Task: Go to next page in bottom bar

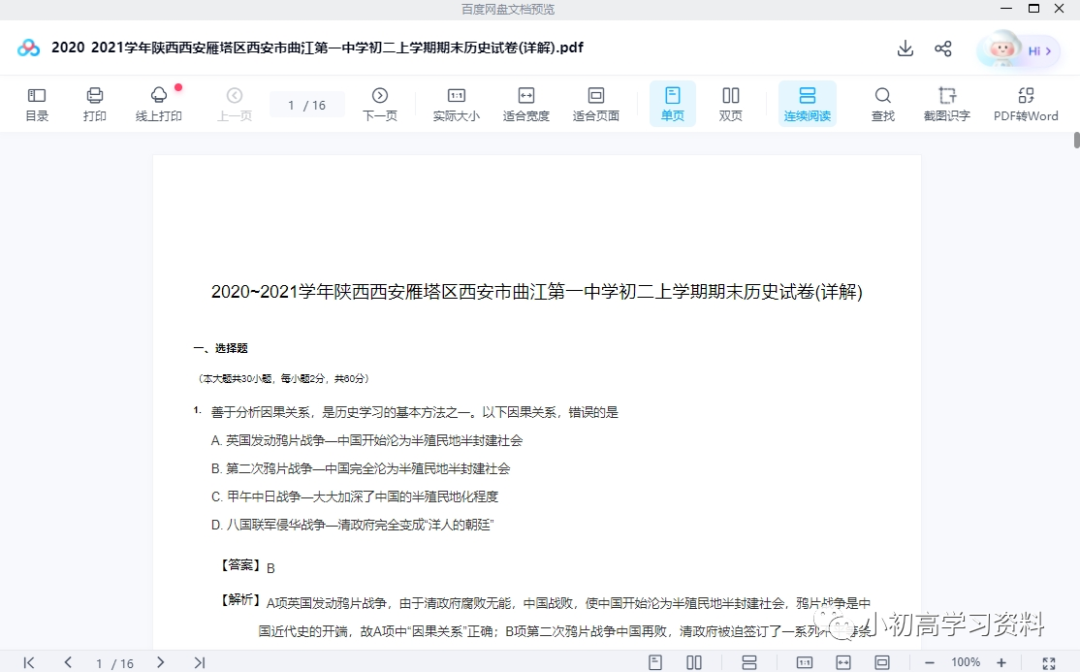Action: pos(160,662)
